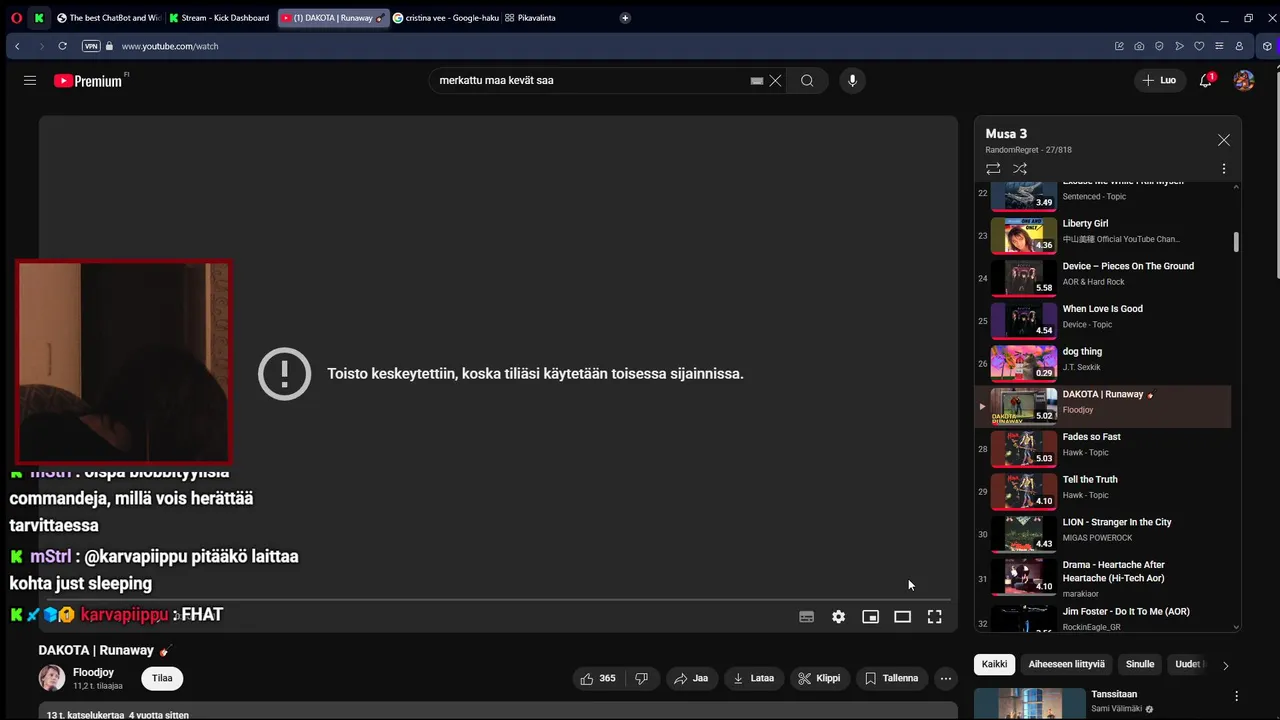Open the Floodjoy channel avatar
The width and height of the screenshot is (1280, 720).
coord(52,678)
